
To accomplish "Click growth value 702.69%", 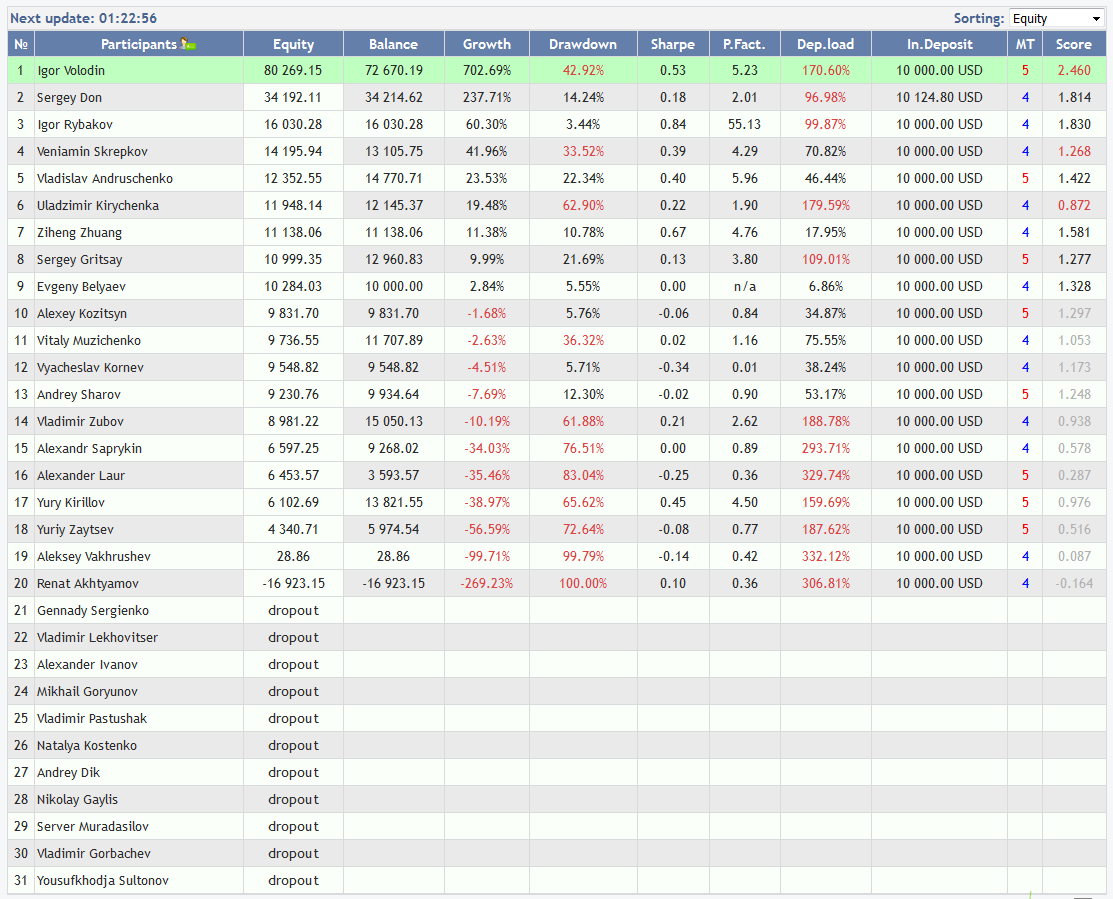I will [487, 70].
